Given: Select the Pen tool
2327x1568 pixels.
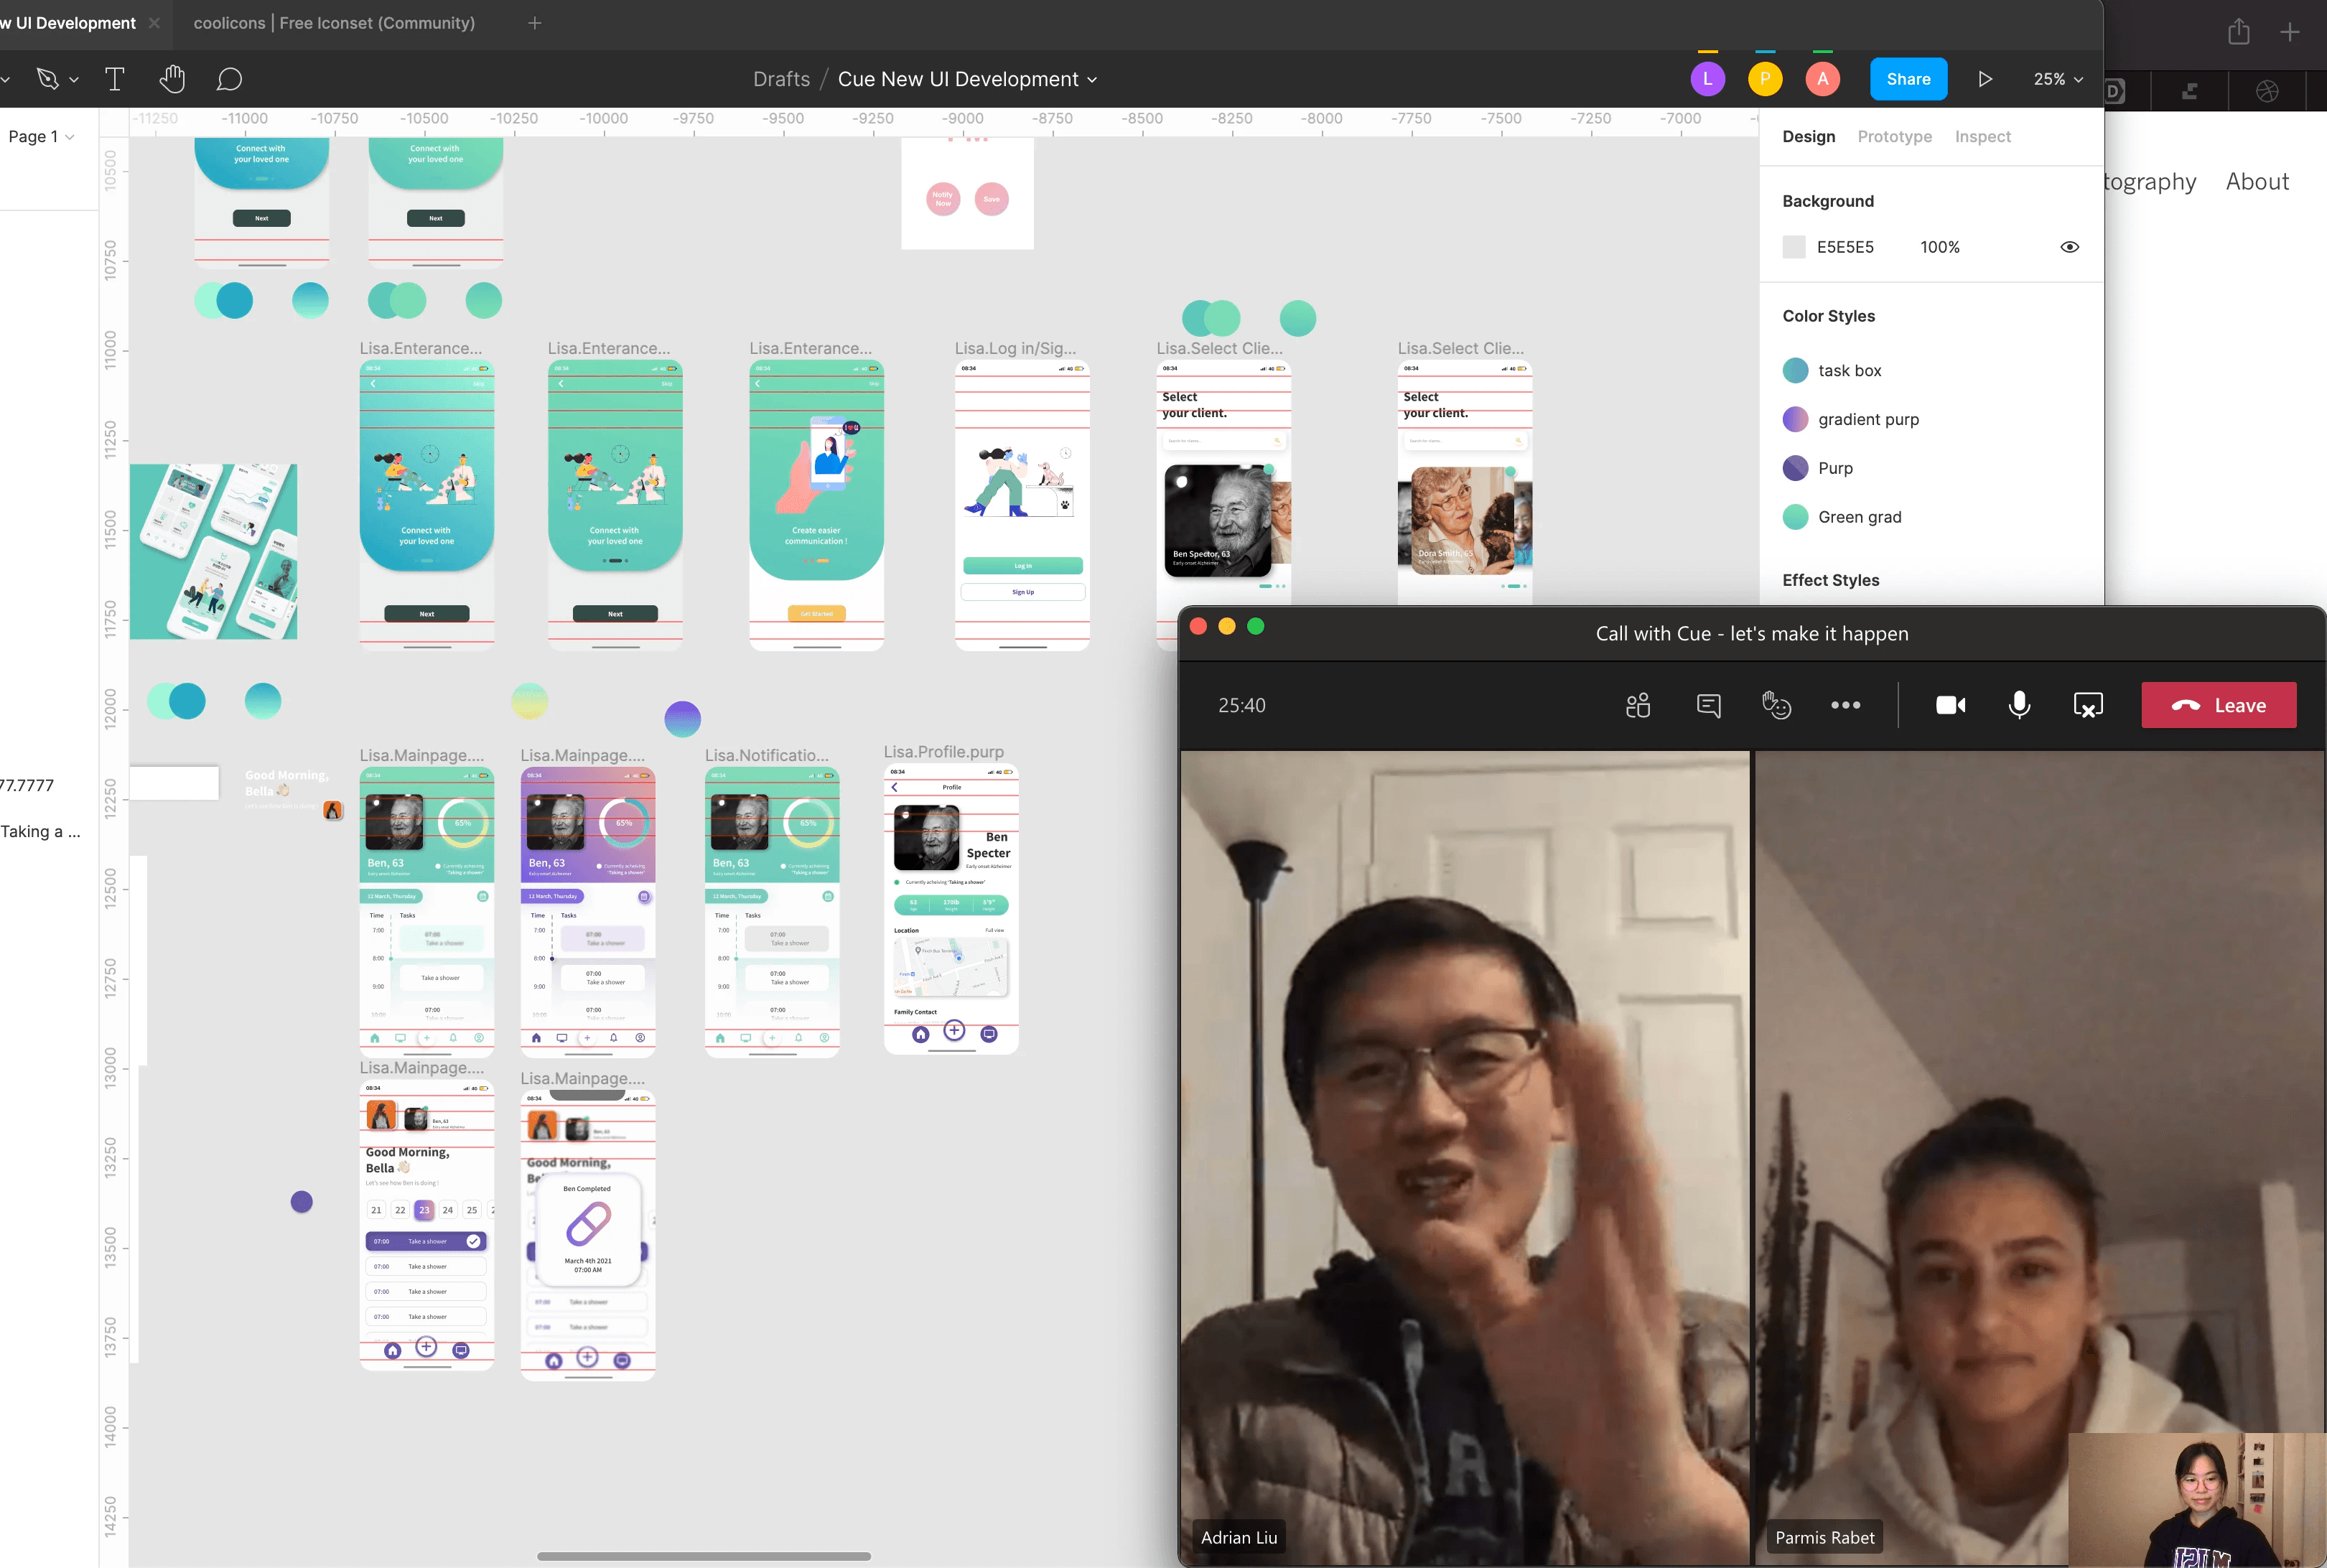Looking at the screenshot, I should (x=47, y=79).
